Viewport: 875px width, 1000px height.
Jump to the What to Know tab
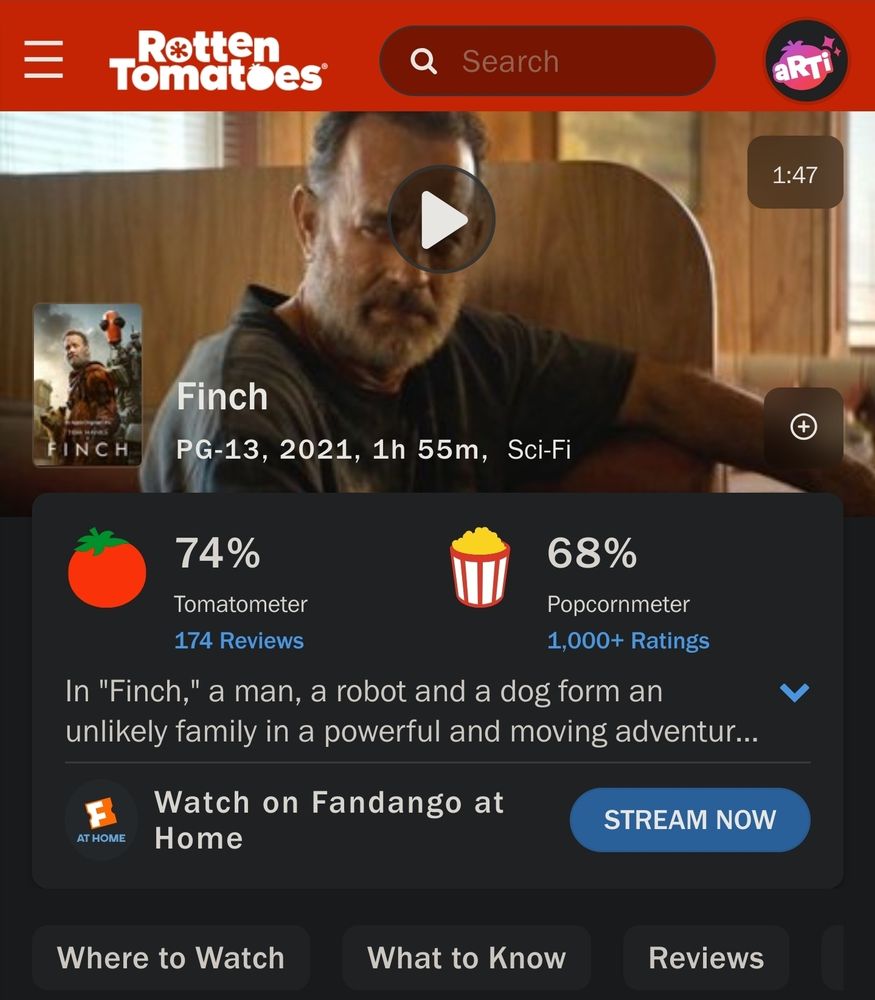[x=466, y=958]
